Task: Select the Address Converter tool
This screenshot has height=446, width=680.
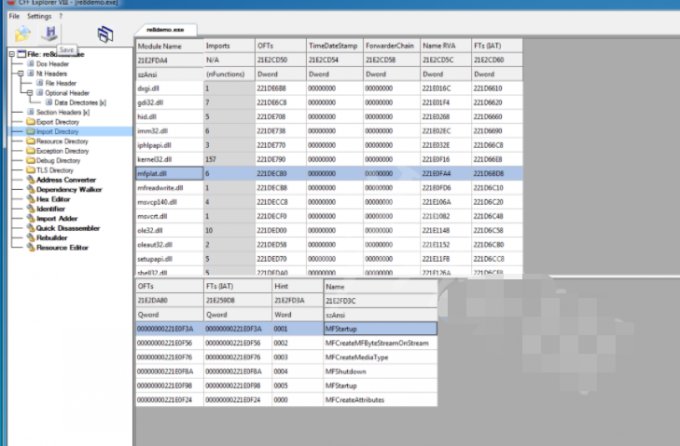Action: tap(65, 180)
